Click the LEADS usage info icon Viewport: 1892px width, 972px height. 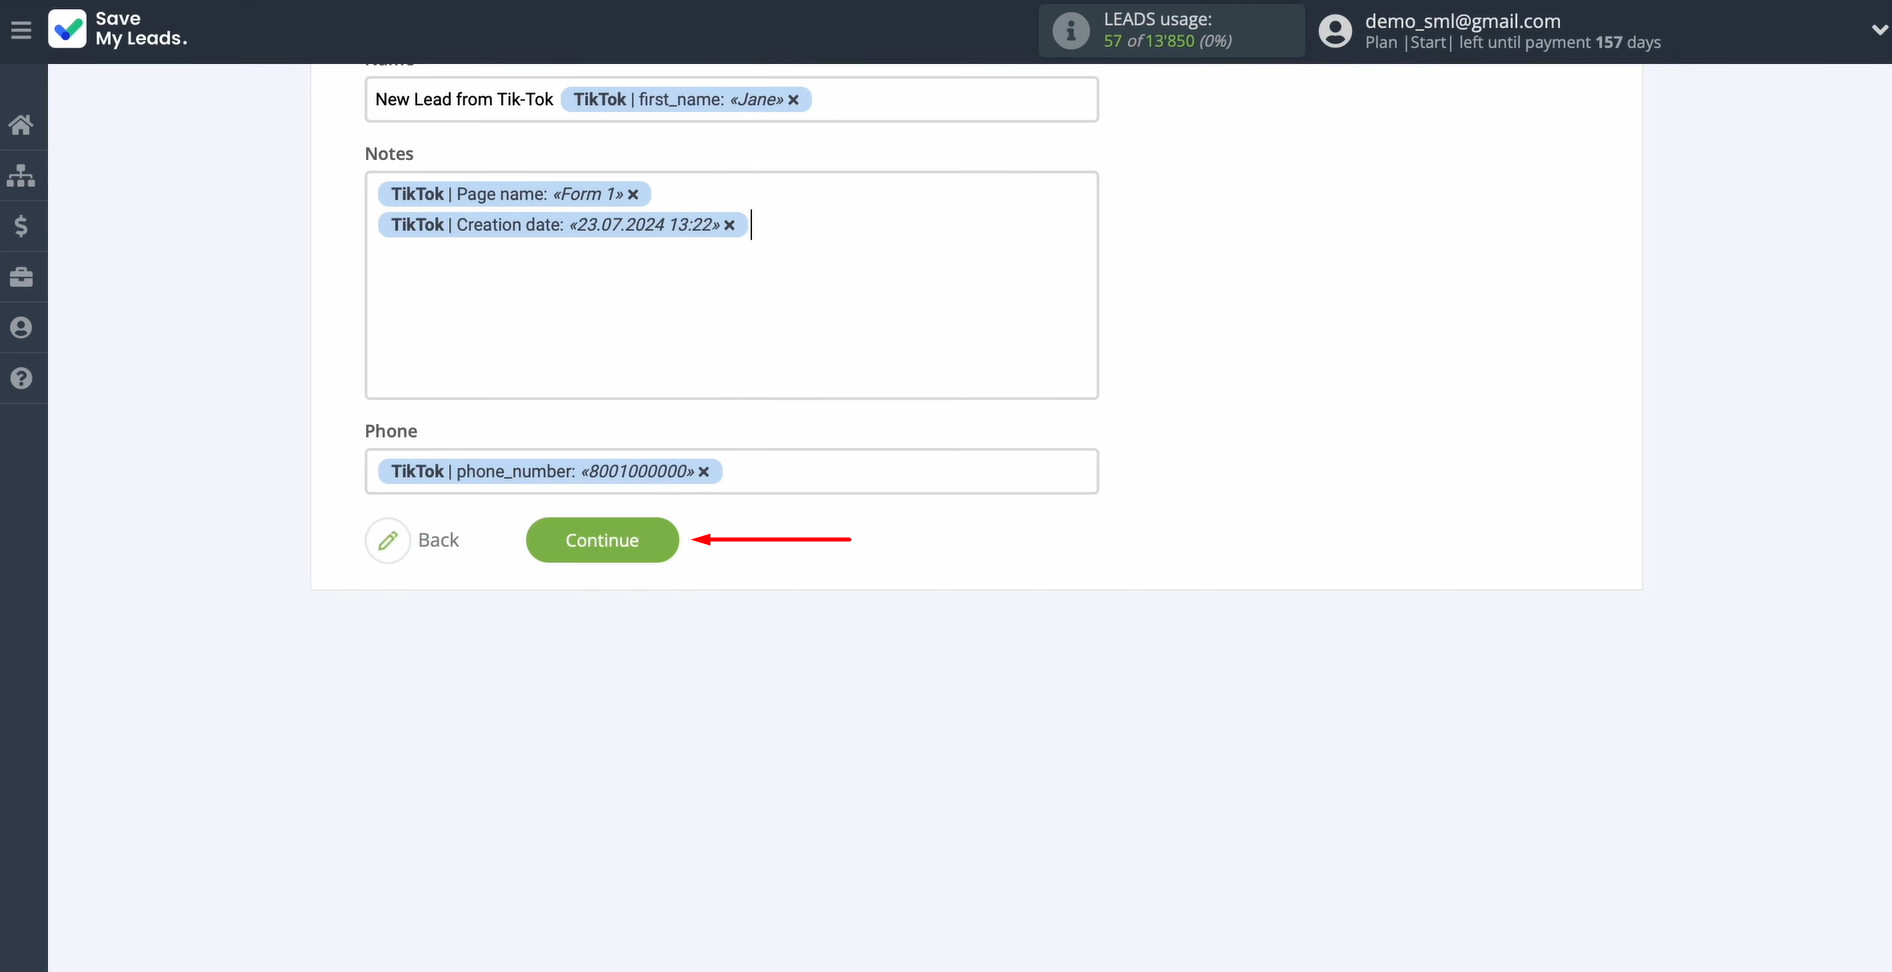point(1070,31)
